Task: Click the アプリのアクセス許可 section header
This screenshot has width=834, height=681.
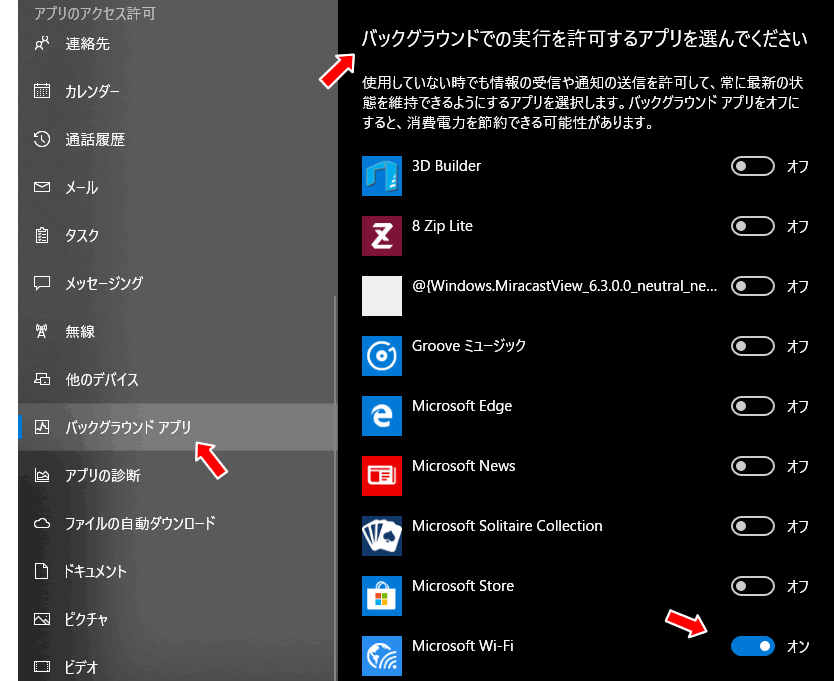Action: click(x=94, y=13)
